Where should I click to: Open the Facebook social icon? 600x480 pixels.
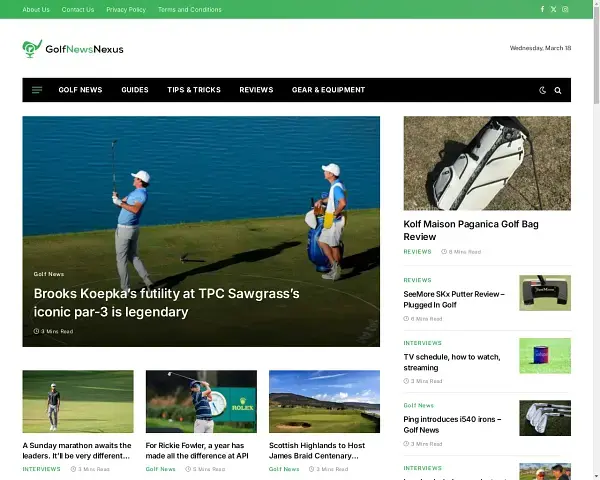point(542,9)
